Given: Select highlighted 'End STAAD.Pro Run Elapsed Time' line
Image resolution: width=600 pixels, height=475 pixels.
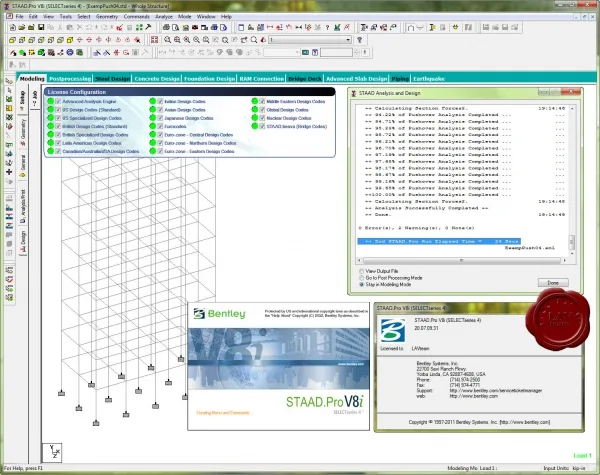Looking at the screenshot, I should click(439, 241).
